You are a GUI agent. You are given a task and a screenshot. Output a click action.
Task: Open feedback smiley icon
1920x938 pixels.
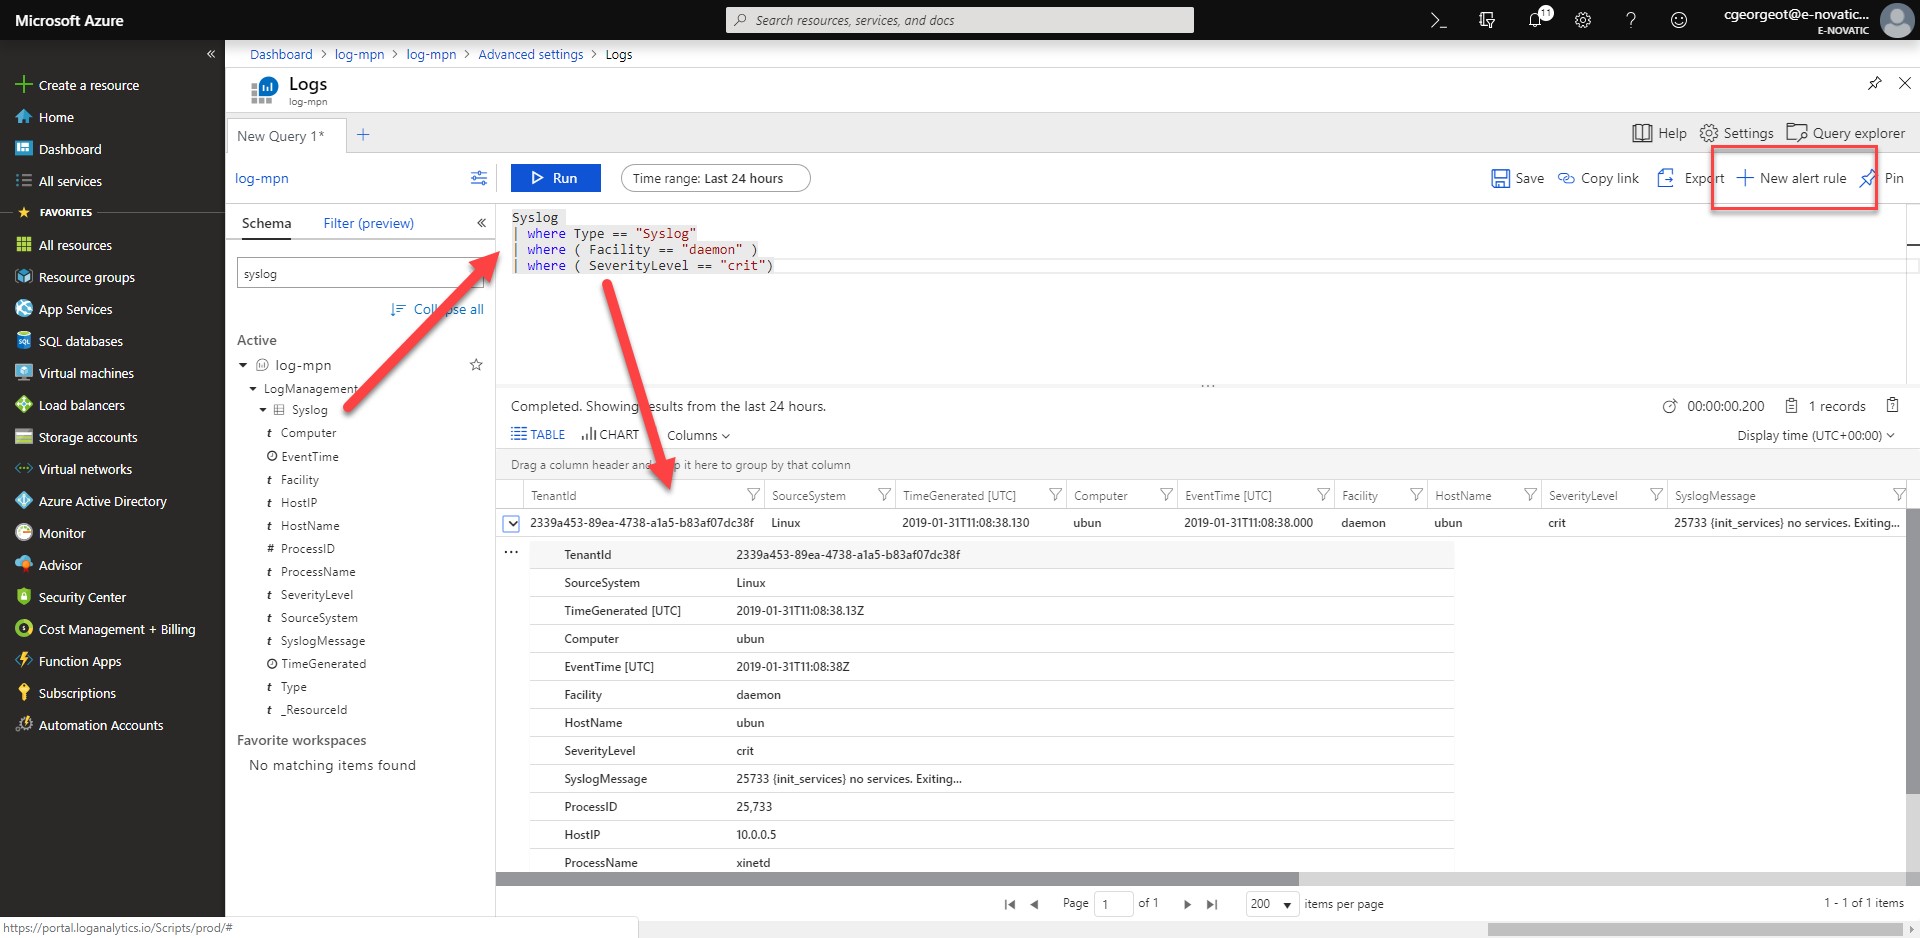click(1679, 20)
